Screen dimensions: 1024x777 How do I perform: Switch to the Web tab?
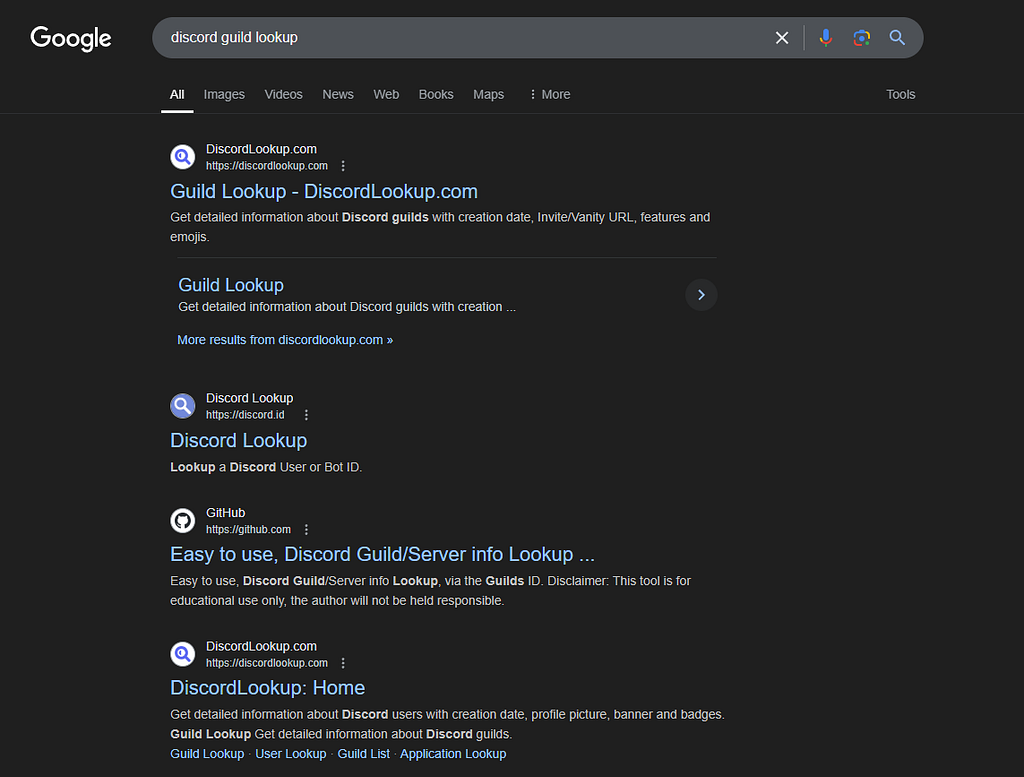pos(386,95)
